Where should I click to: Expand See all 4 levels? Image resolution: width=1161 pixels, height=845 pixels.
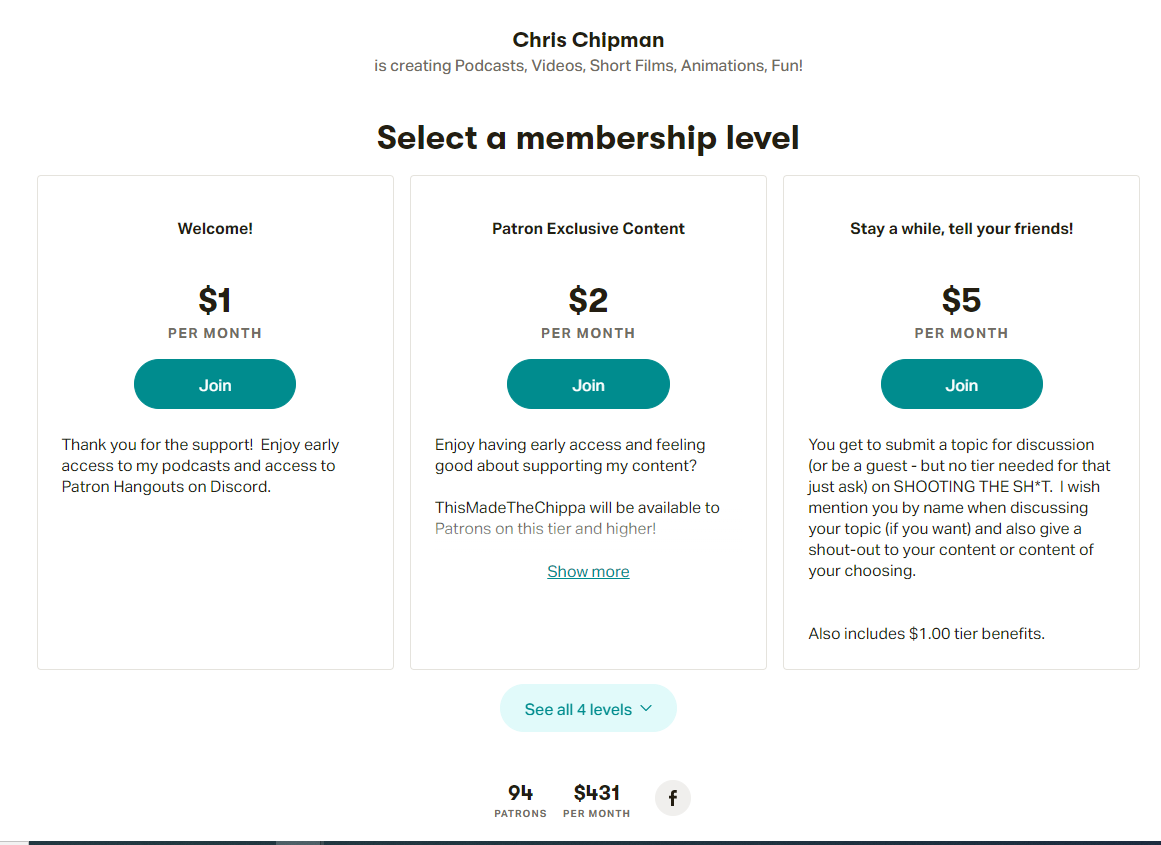pos(588,709)
